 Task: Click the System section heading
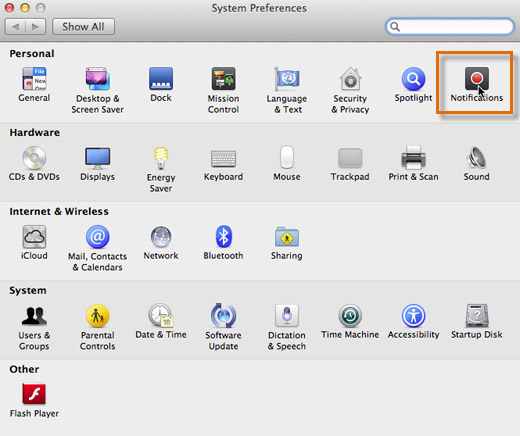28,291
